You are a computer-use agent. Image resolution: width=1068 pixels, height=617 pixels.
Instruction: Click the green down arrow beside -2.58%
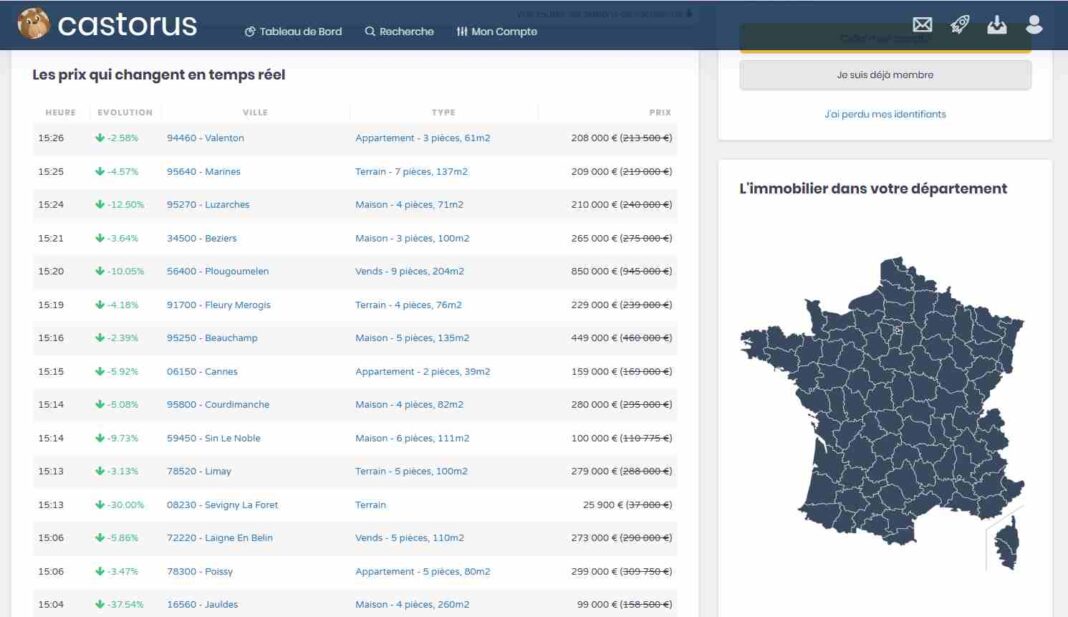tap(100, 137)
